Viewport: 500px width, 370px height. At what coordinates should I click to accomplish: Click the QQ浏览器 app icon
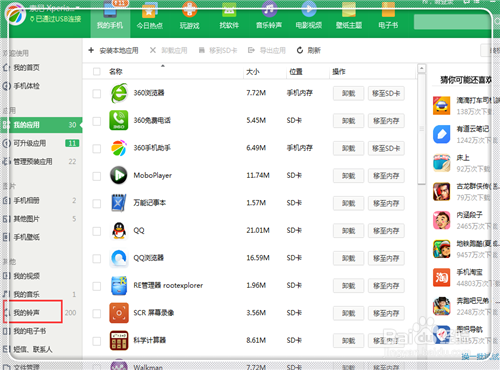click(119, 258)
